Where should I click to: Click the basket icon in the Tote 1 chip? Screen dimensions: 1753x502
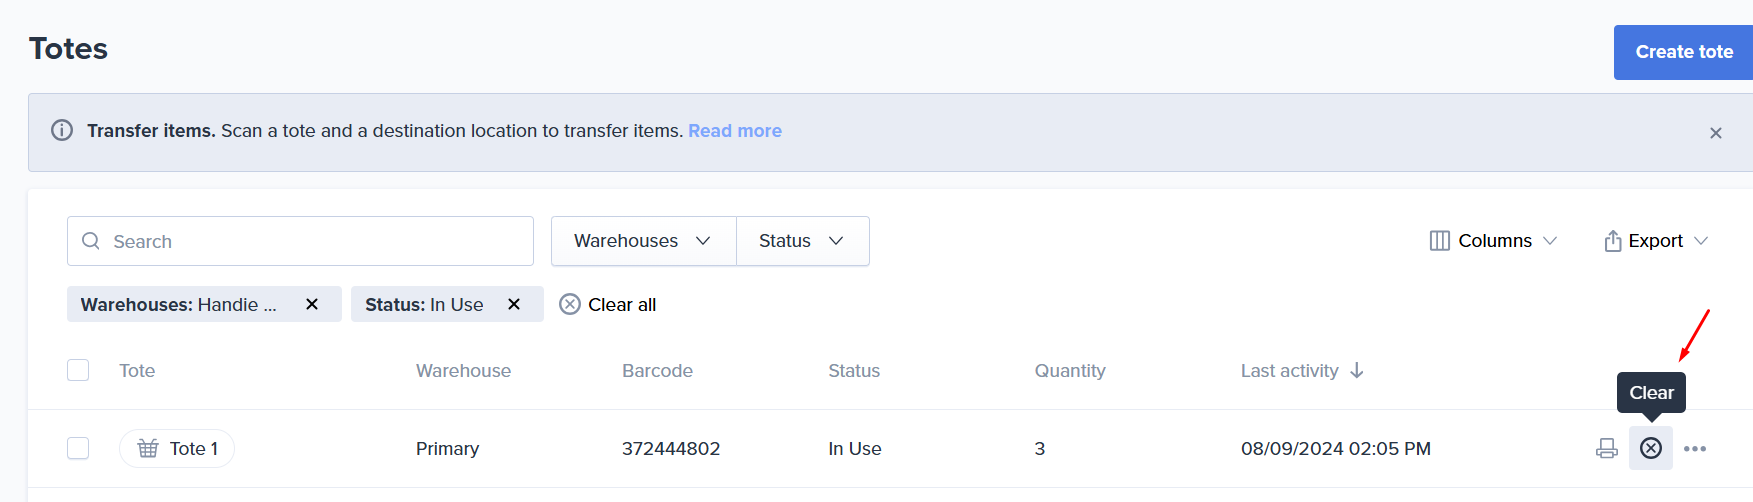tap(148, 448)
